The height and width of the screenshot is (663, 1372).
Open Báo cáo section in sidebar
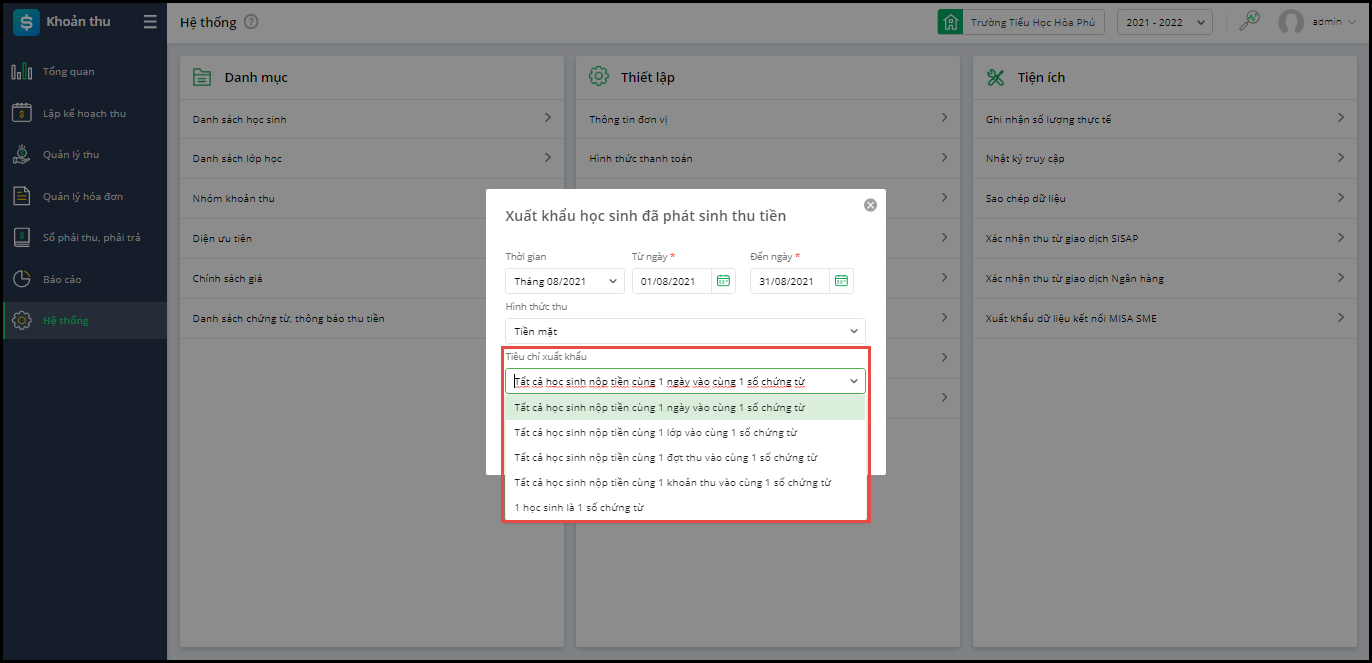click(61, 279)
